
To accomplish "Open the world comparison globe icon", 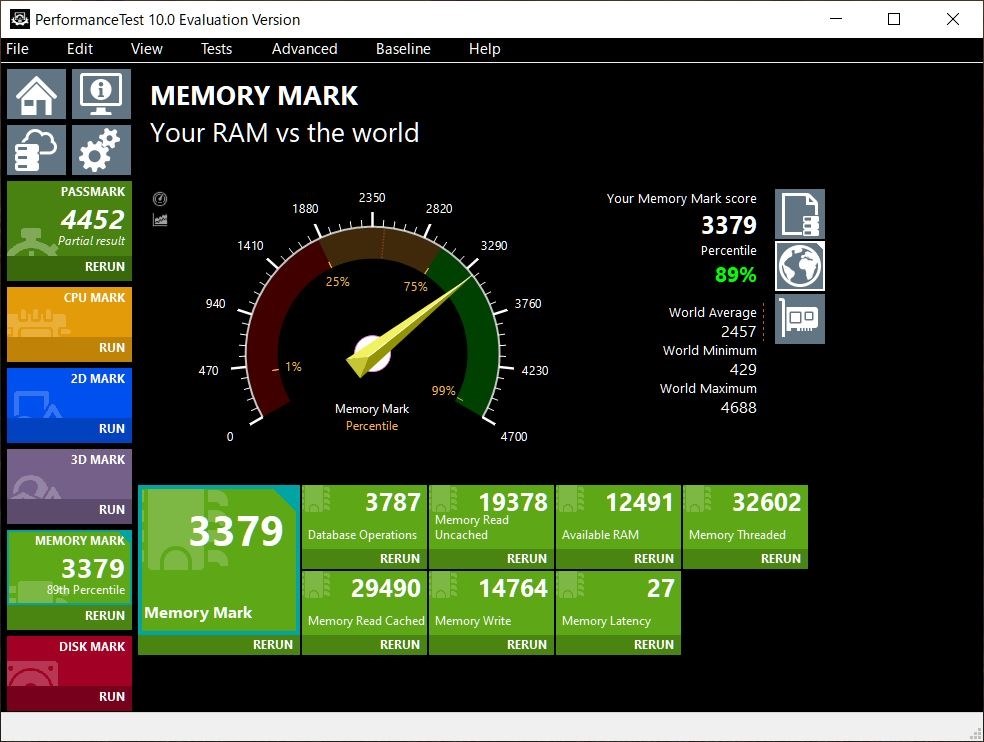I will (x=800, y=266).
